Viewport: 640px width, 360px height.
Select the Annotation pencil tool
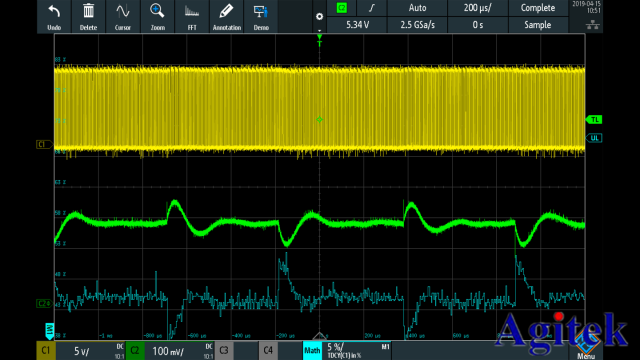point(227,16)
